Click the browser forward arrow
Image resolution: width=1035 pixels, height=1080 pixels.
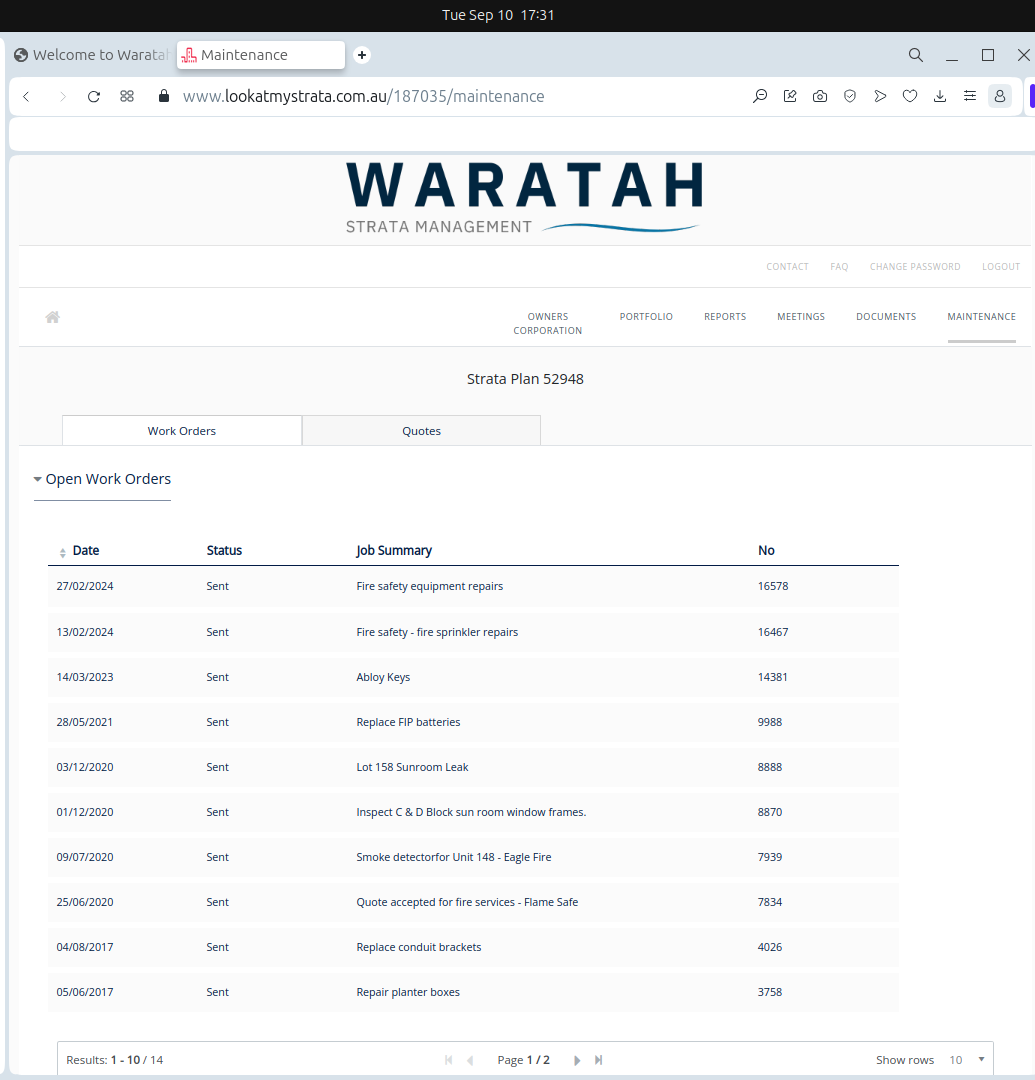click(63, 96)
